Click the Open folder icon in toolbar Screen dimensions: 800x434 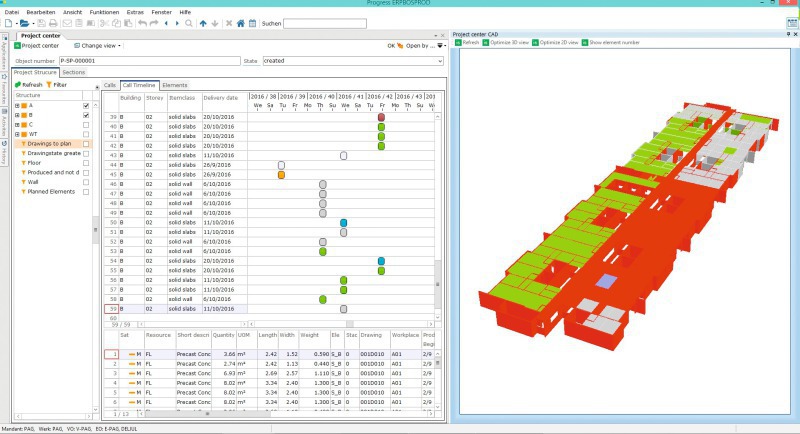pos(24,23)
